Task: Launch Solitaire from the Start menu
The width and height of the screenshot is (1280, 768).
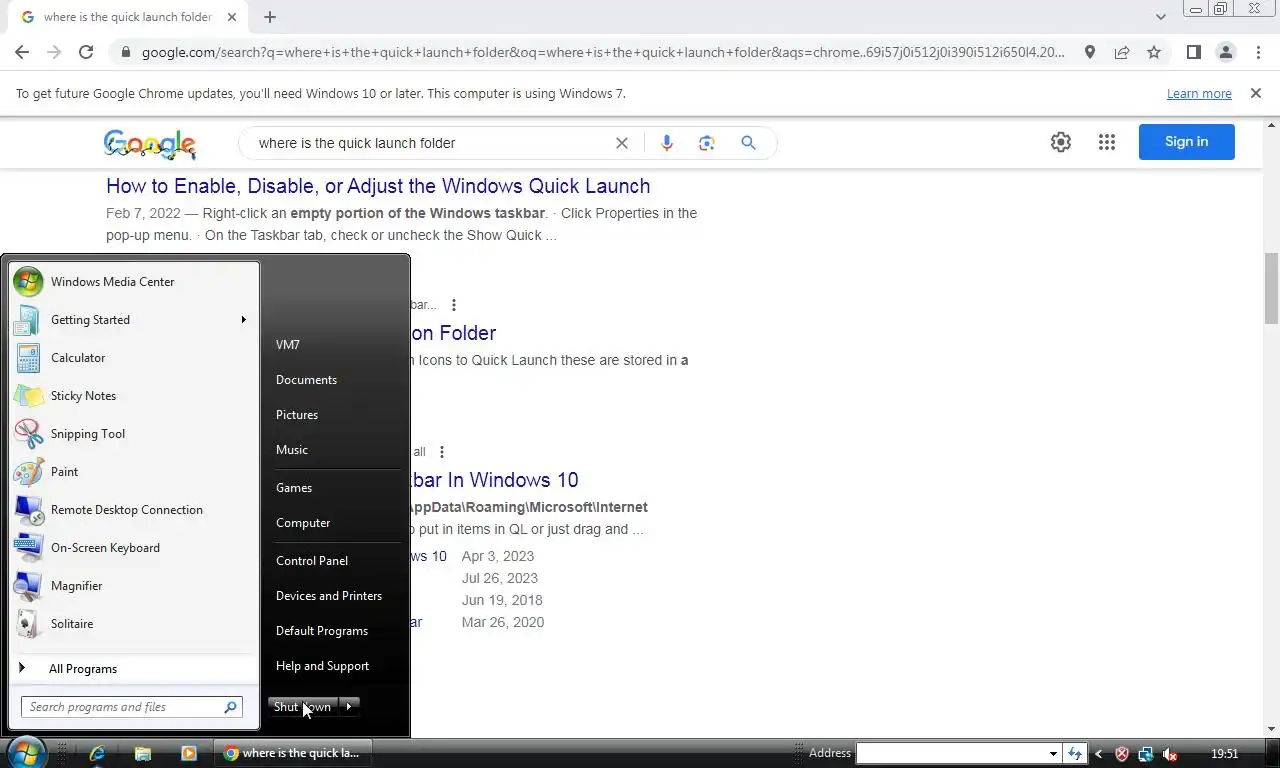Action: pos(132,624)
